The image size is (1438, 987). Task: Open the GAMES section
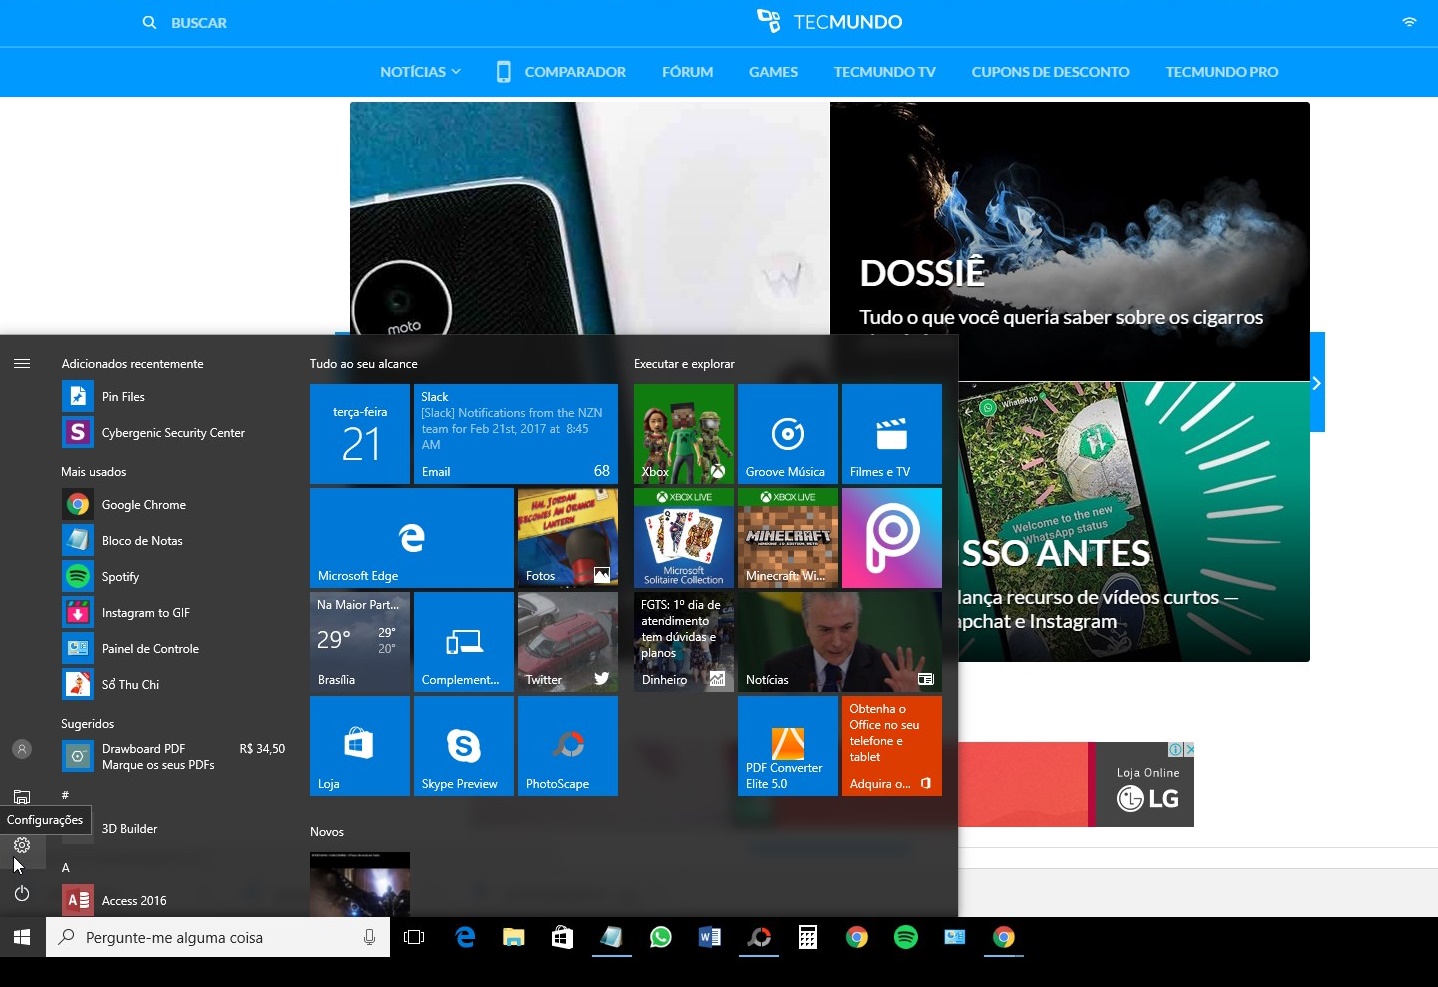[773, 72]
